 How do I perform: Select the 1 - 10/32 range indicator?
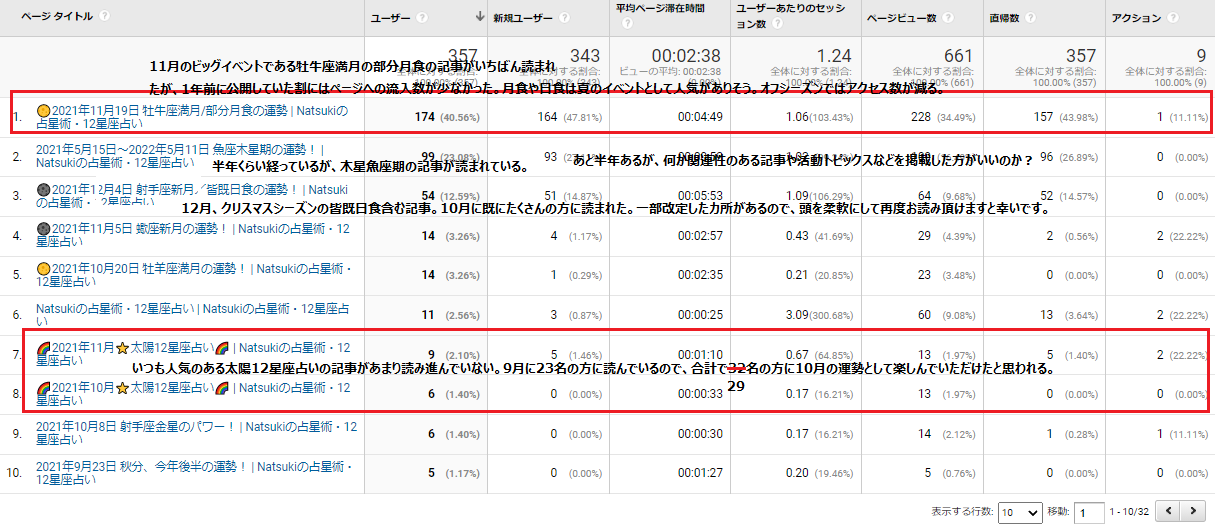click(x=1130, y=512)
